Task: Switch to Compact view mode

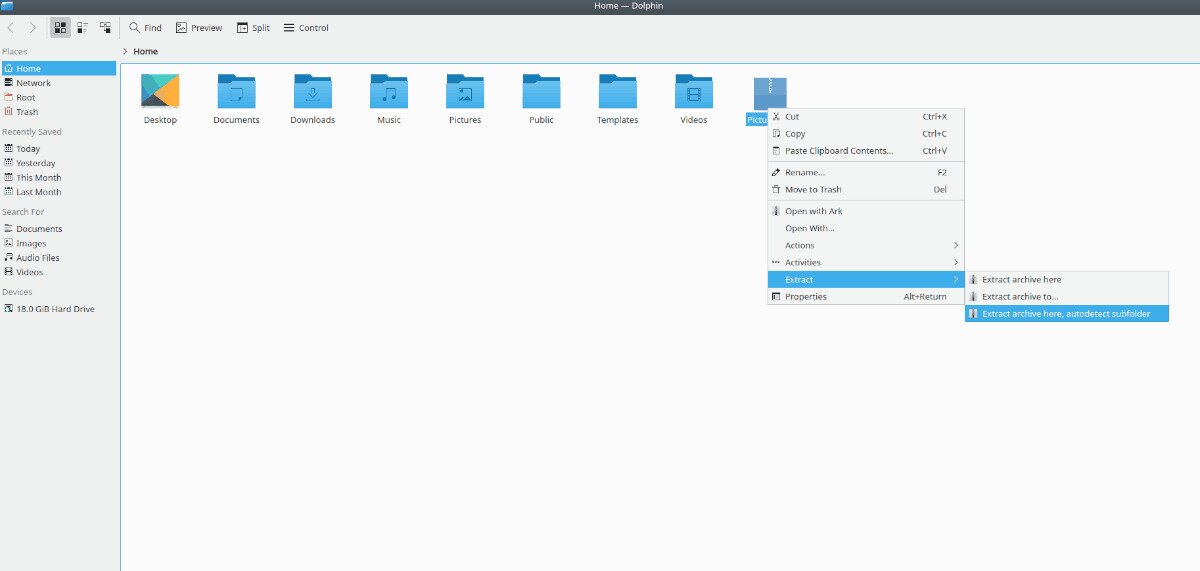Action: coord(83,28)
